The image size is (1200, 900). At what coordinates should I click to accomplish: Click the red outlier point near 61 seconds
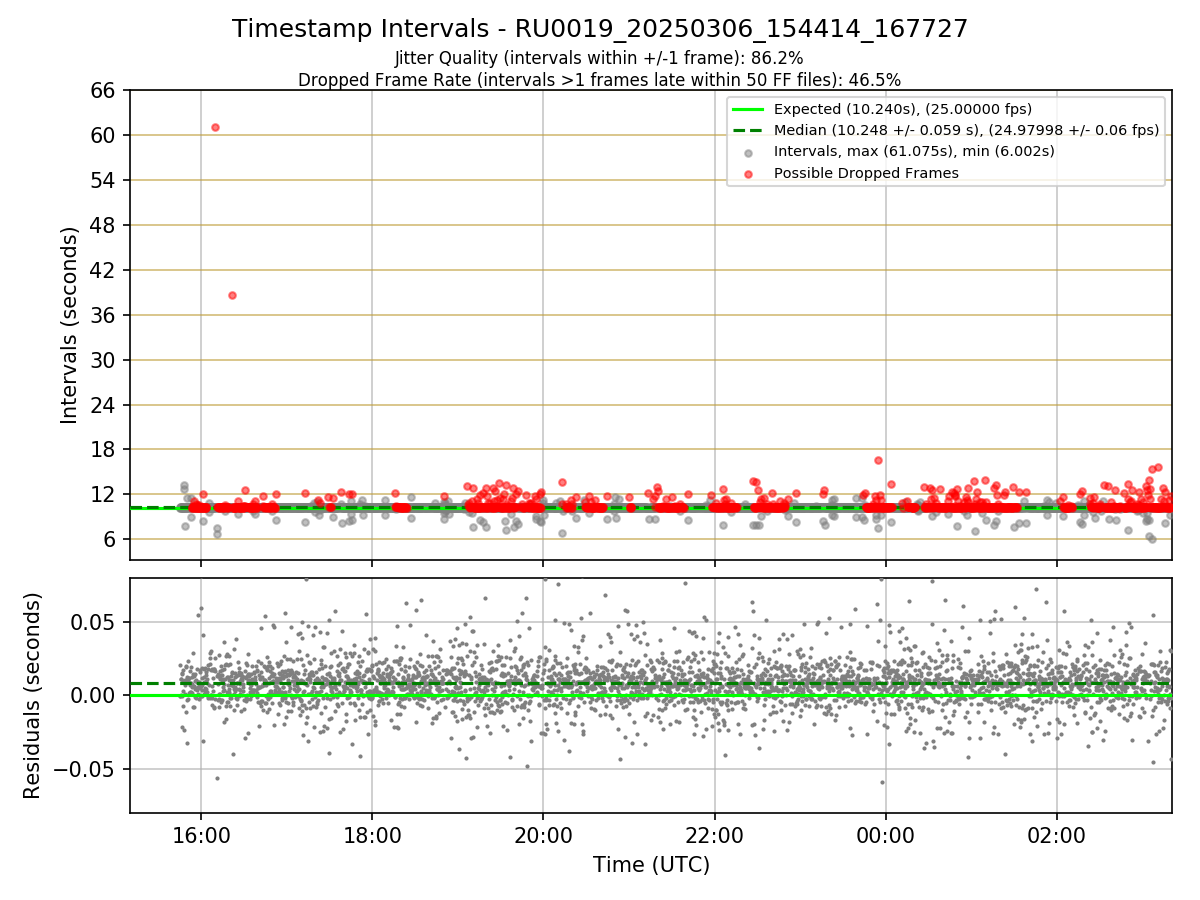coord(215,127)
